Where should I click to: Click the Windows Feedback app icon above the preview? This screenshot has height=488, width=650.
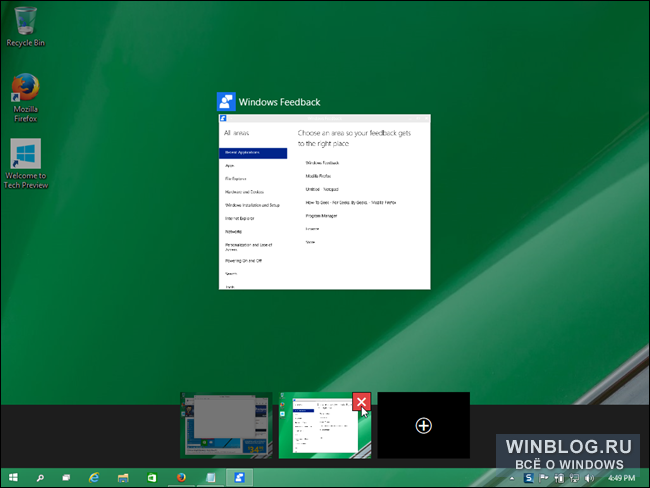(x=226, y=102)
